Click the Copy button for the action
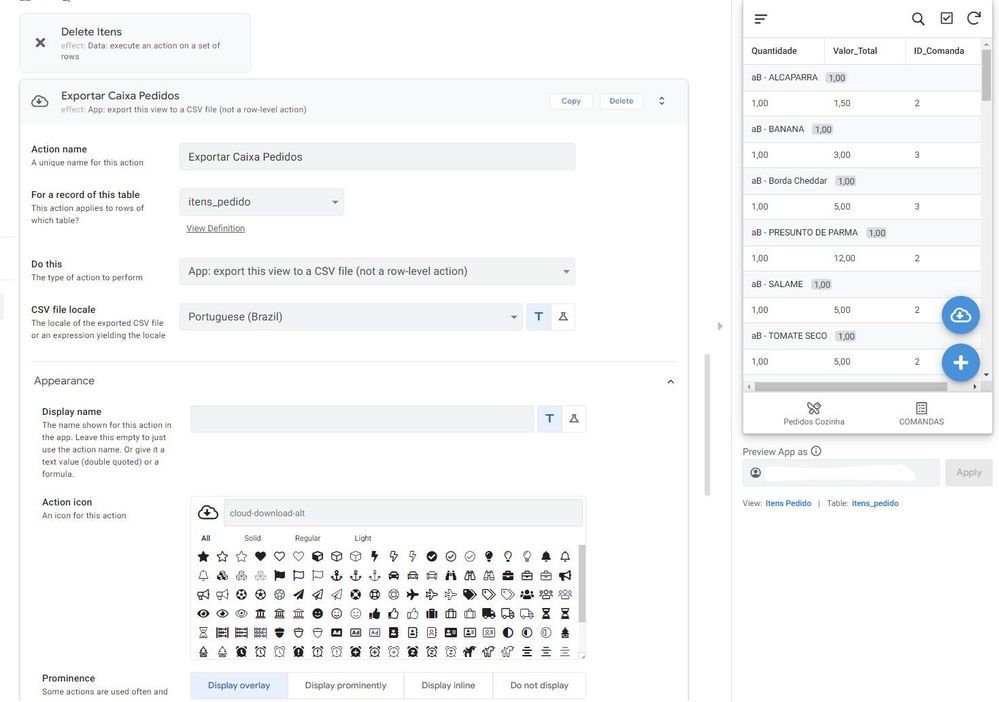Image resolution: width=999 pixels, height=702 pixels. tap(571, 101)
